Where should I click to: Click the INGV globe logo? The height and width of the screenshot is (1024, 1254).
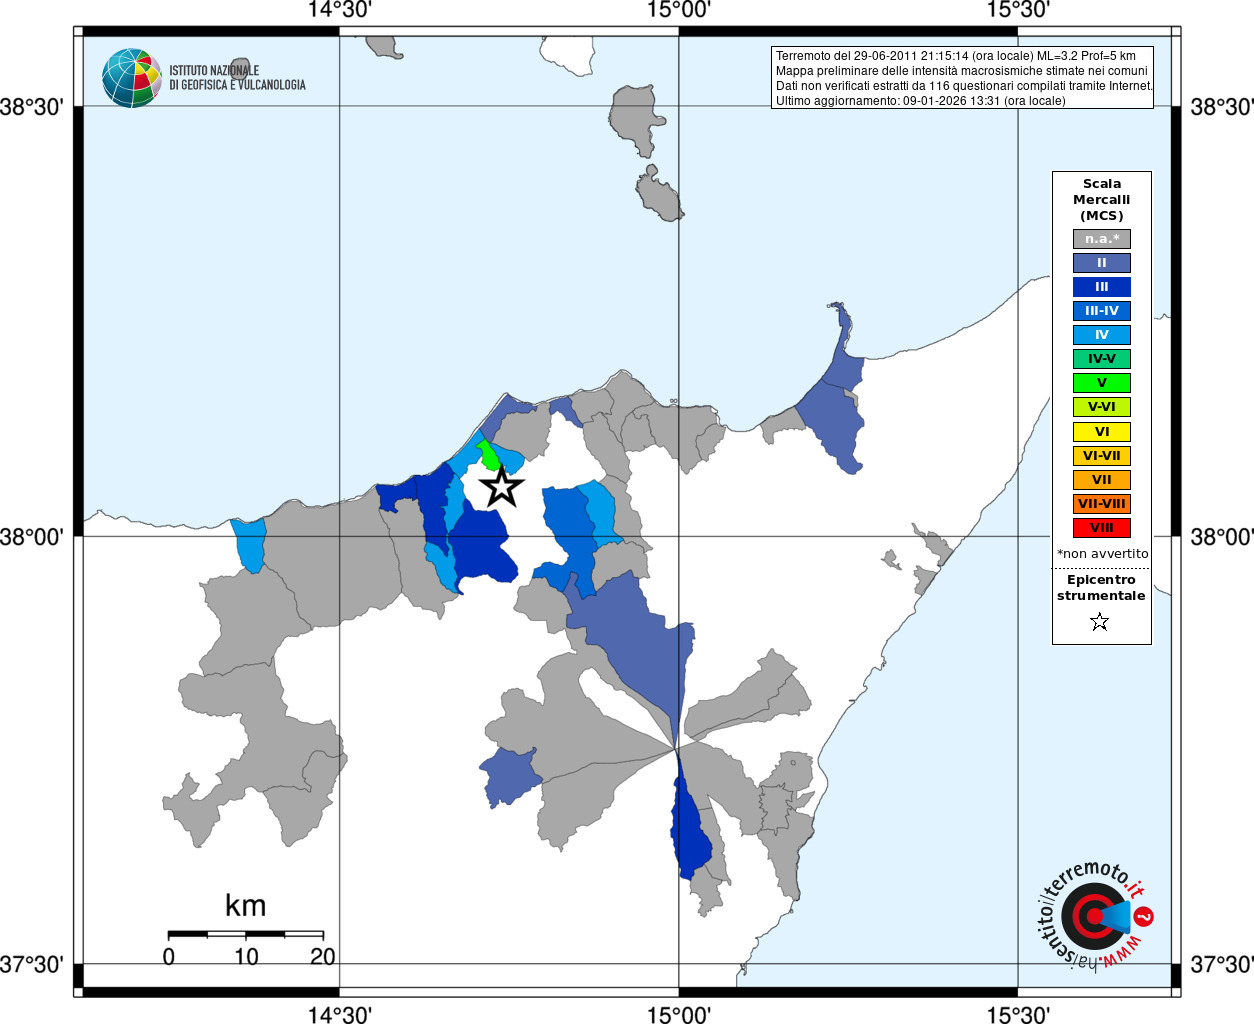click(x=132, y=78)
